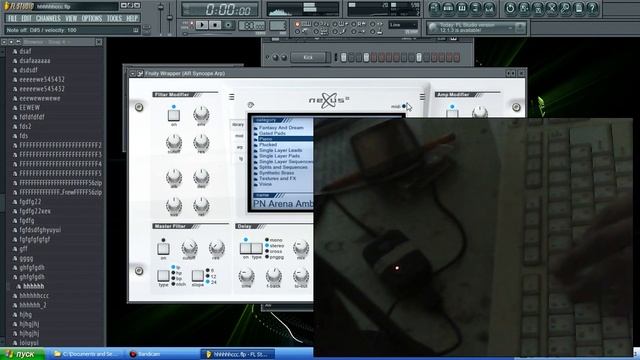Click the magnifier toolbar icon
The height and width of the screenshot is (360, 640).
565,8
